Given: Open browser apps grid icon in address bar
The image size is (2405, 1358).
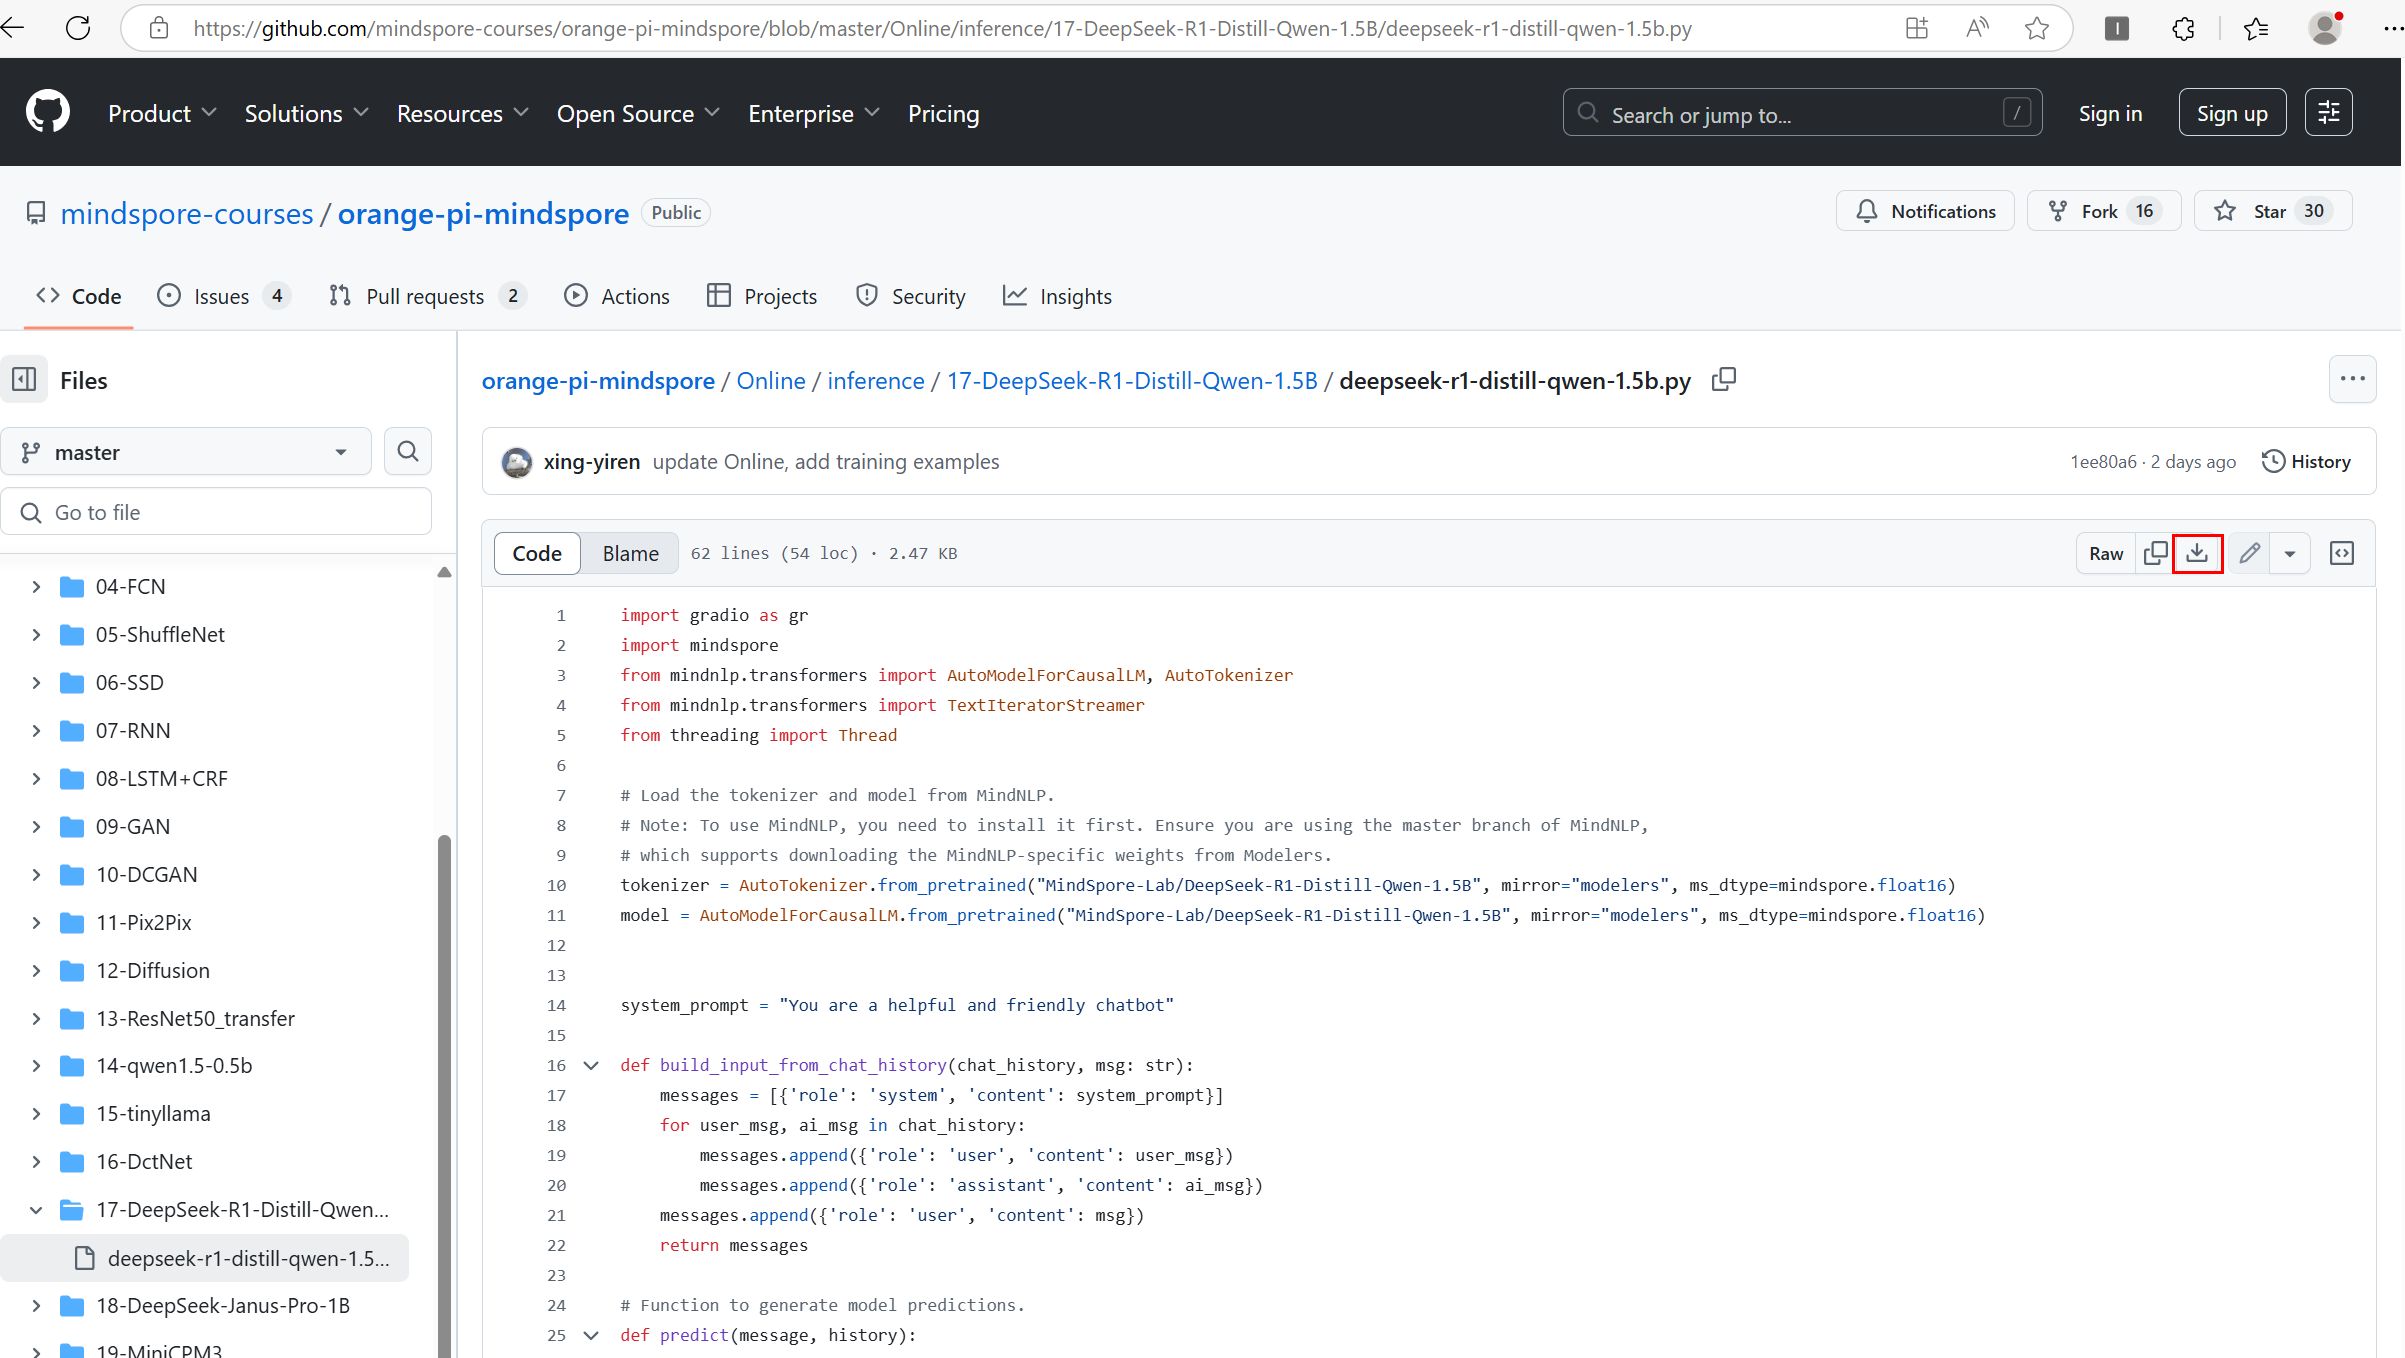Looking at the screenshot, I should coord(1916,28).
